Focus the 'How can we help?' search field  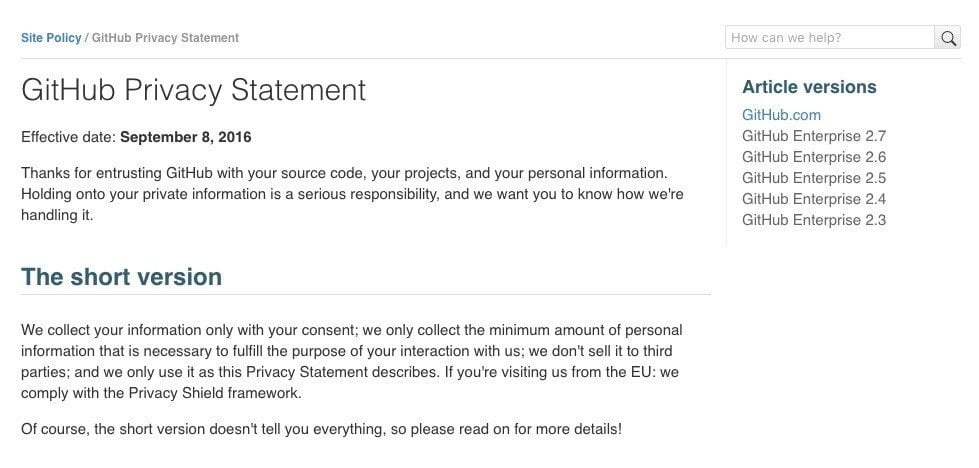(x=830, y=37)
